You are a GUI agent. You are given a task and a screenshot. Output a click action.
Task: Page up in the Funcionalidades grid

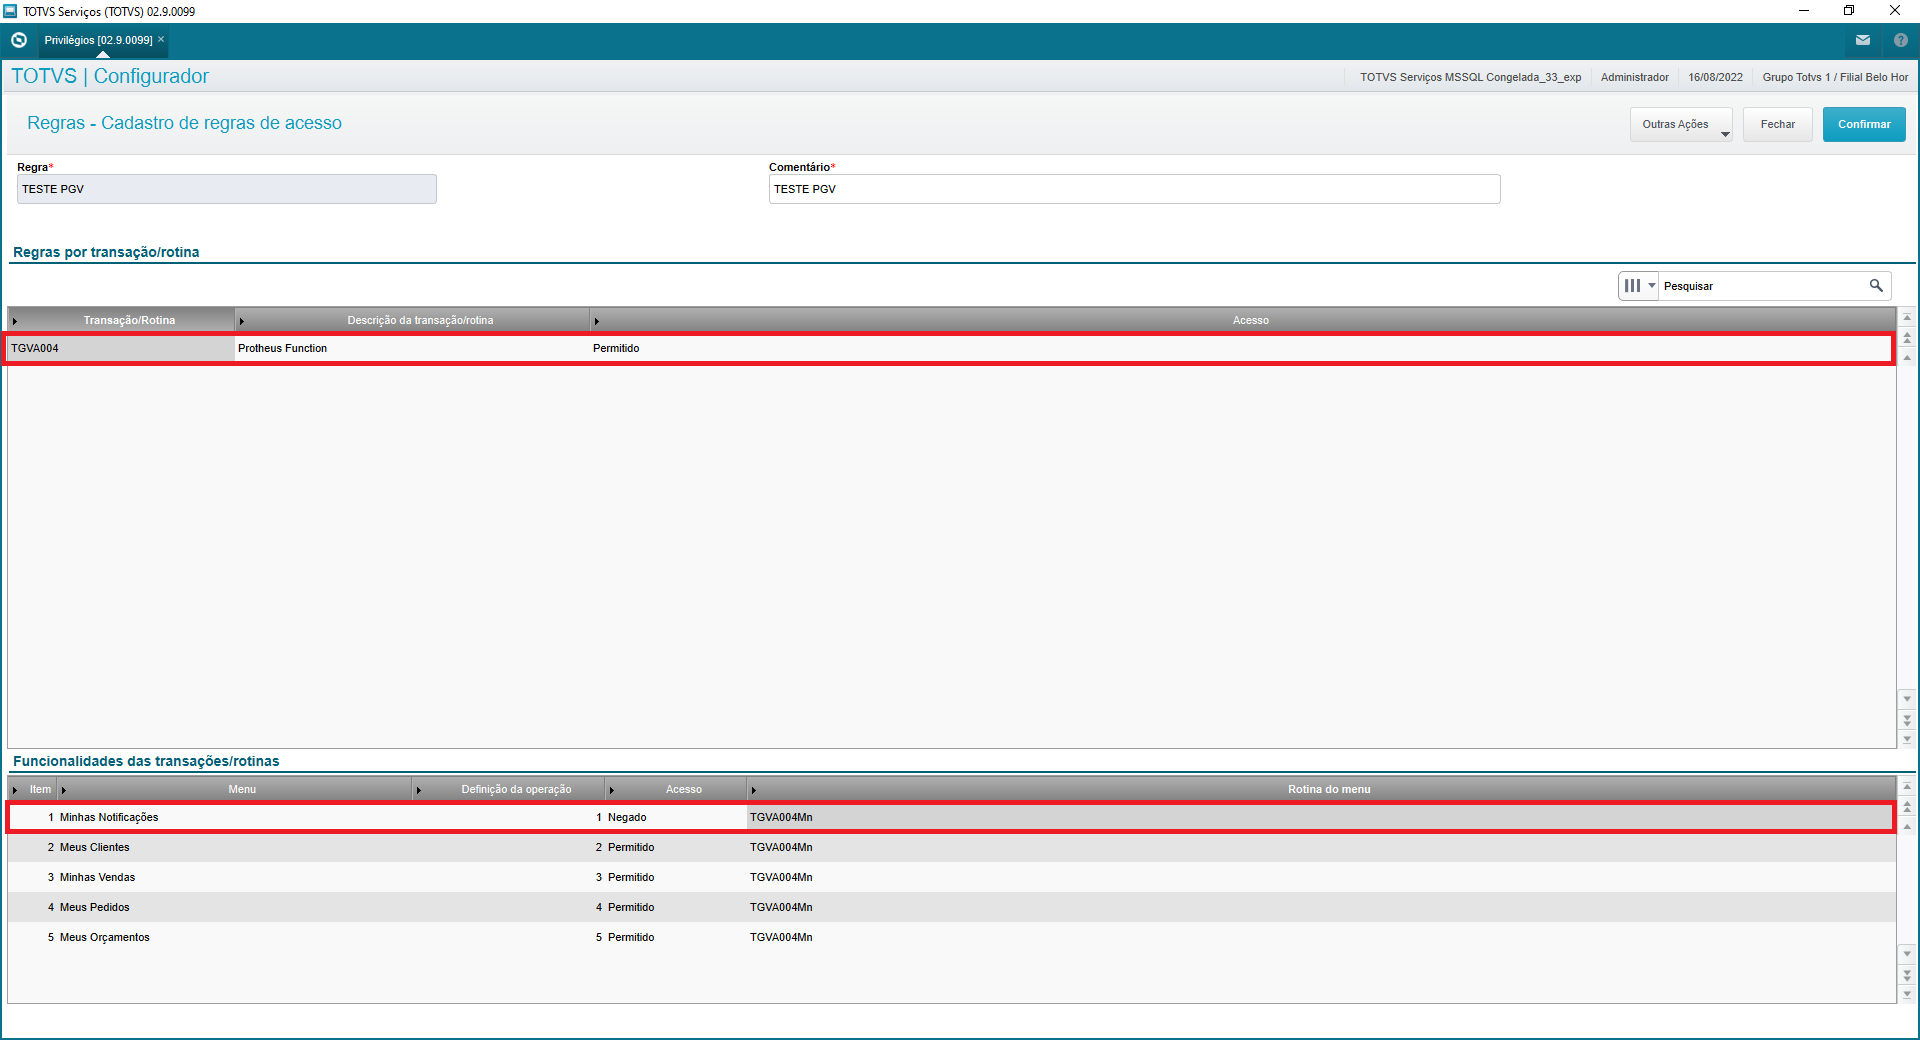point(1907,806)
